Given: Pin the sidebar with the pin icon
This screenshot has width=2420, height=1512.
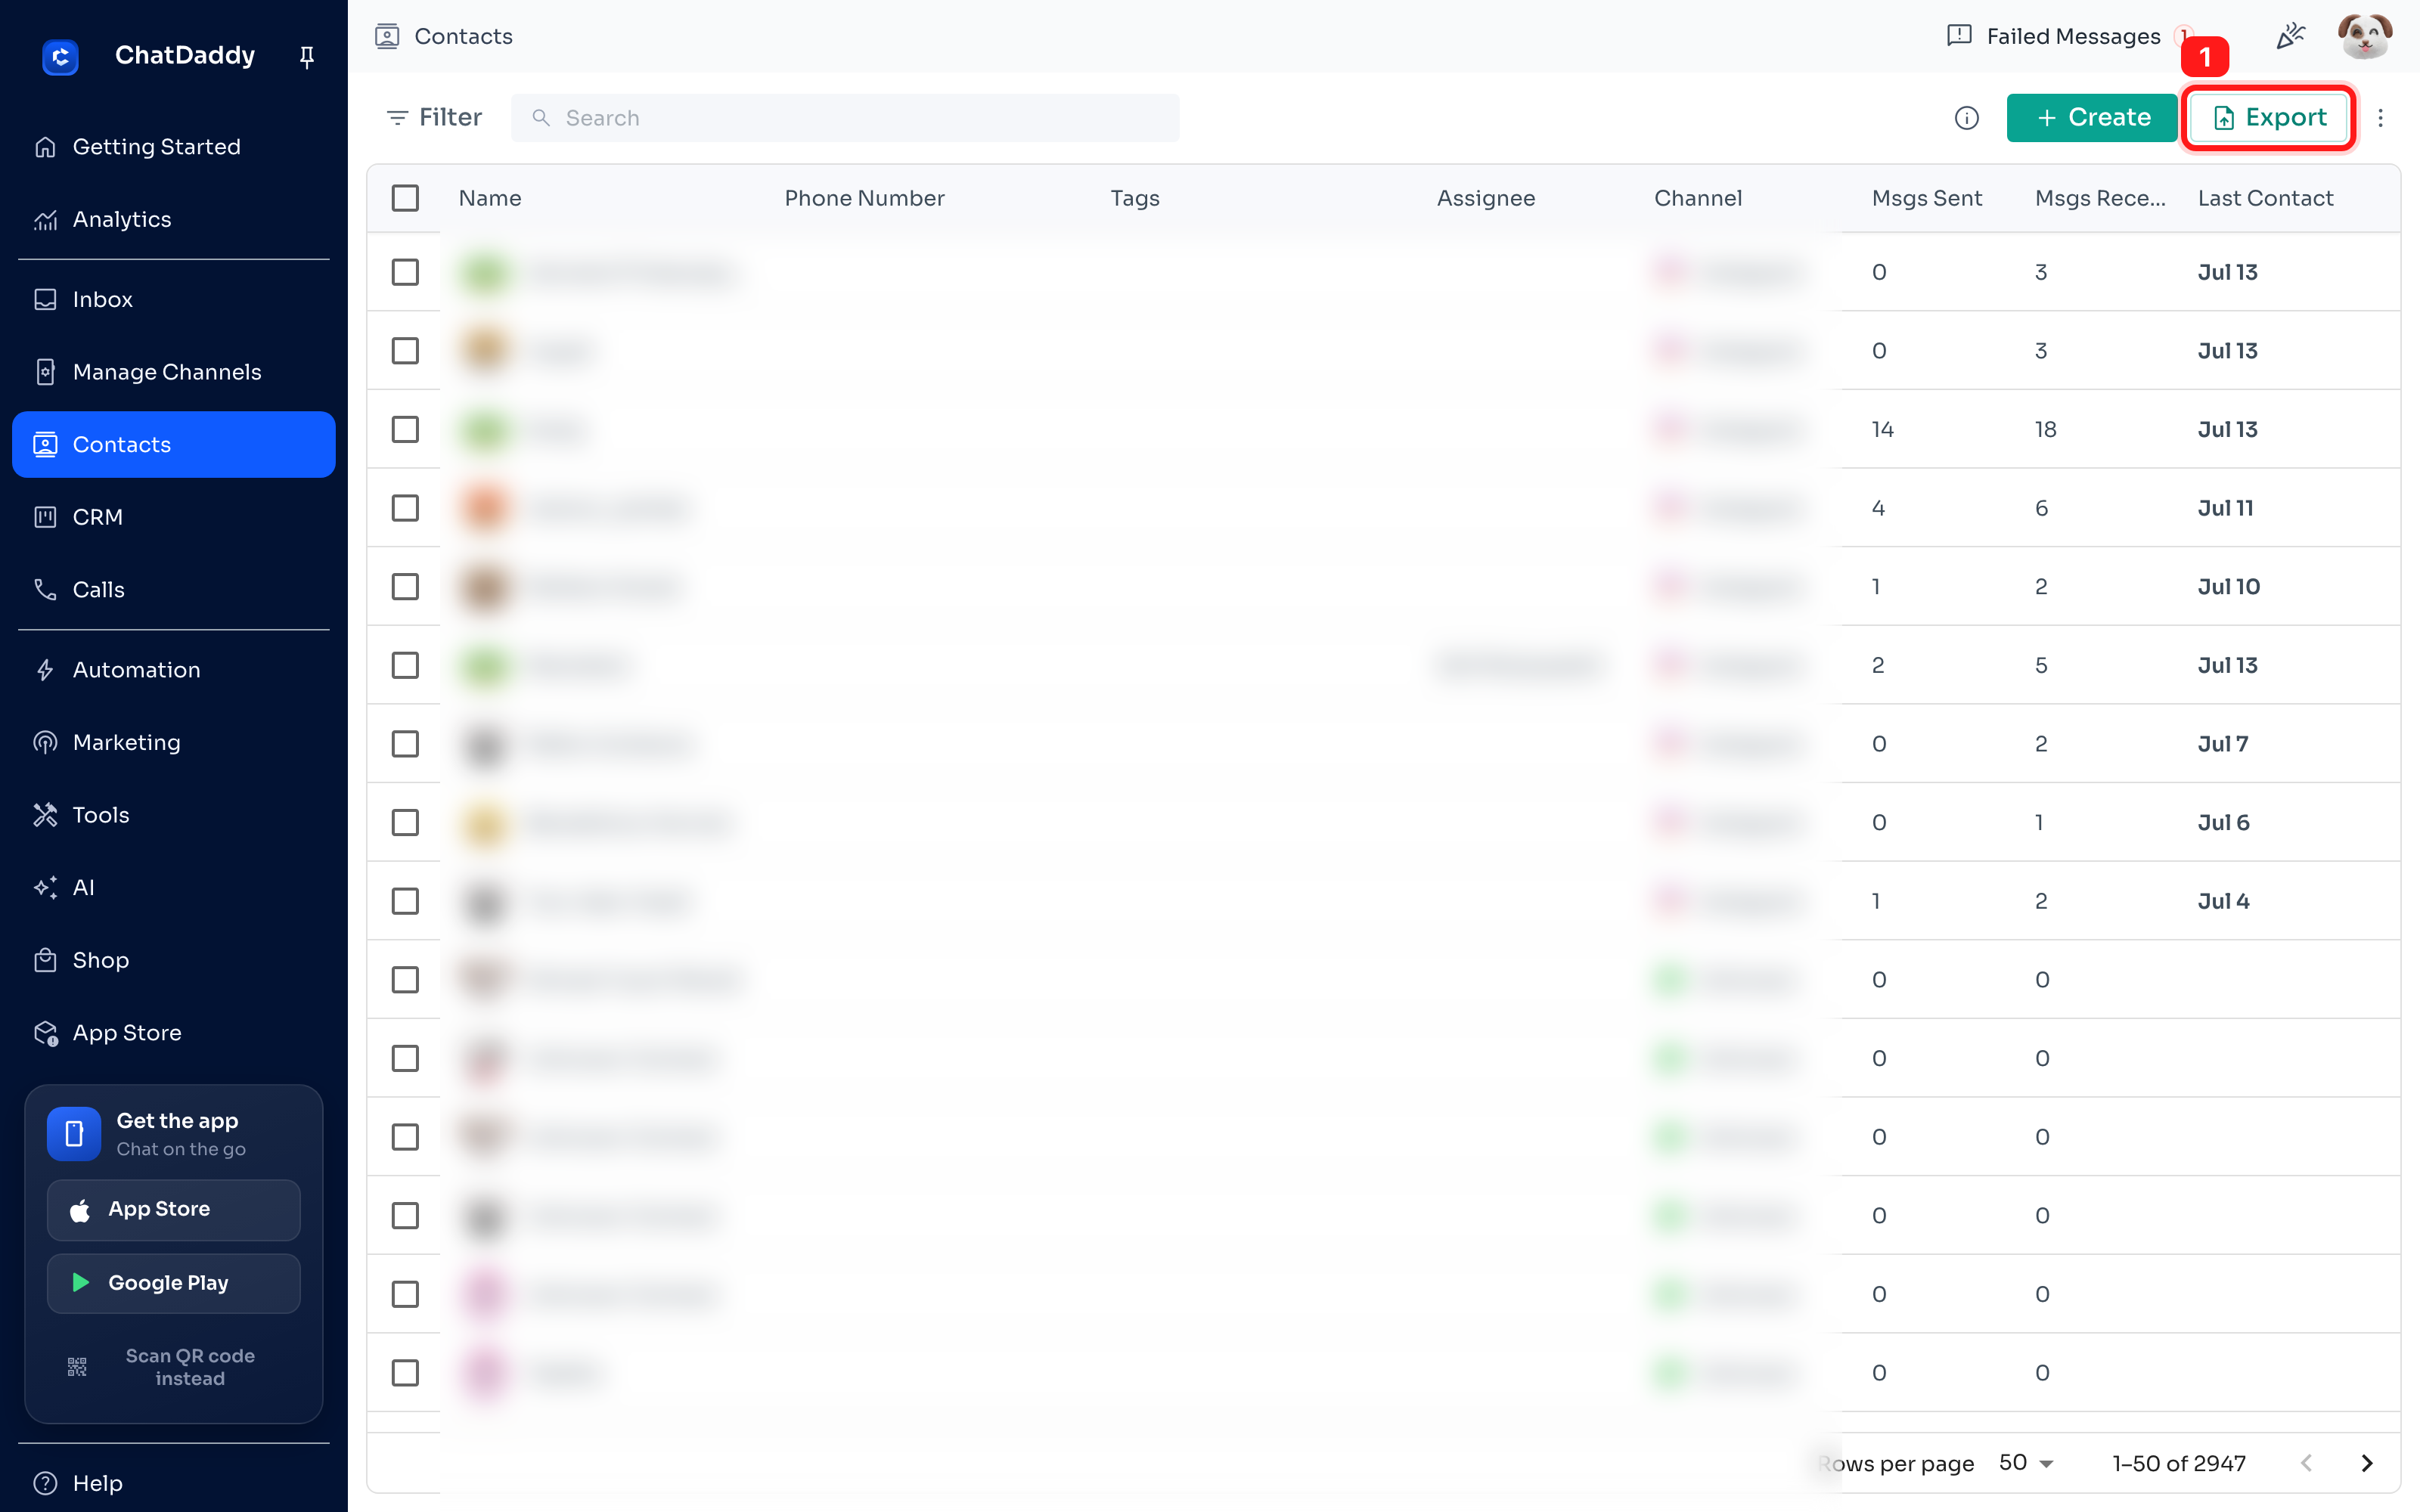Looking at the screenshot, I should point(307,57).
